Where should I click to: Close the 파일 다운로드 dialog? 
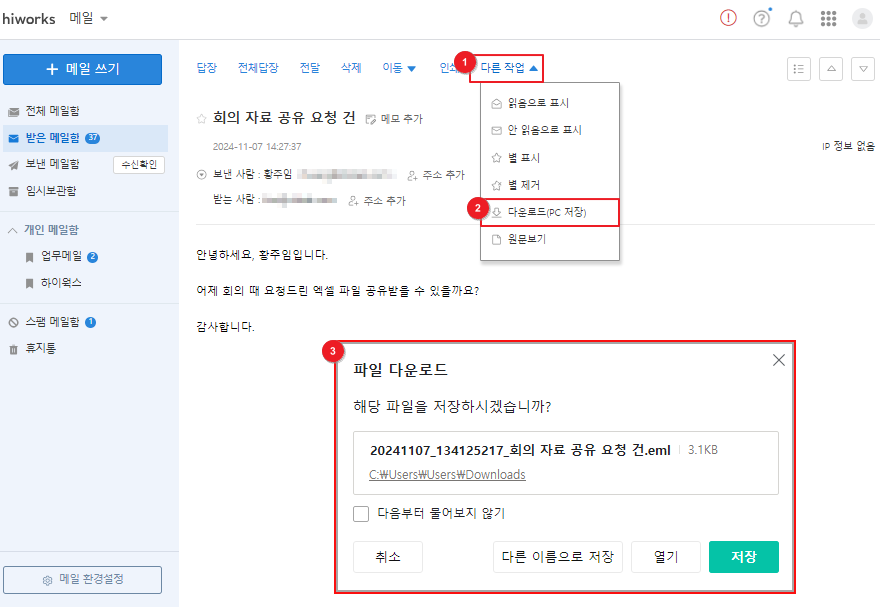tap(778, 360)
